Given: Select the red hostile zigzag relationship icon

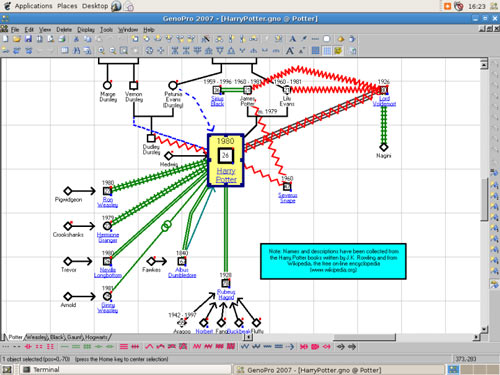Looking at the screenshot, I should [x=197, y=347].
